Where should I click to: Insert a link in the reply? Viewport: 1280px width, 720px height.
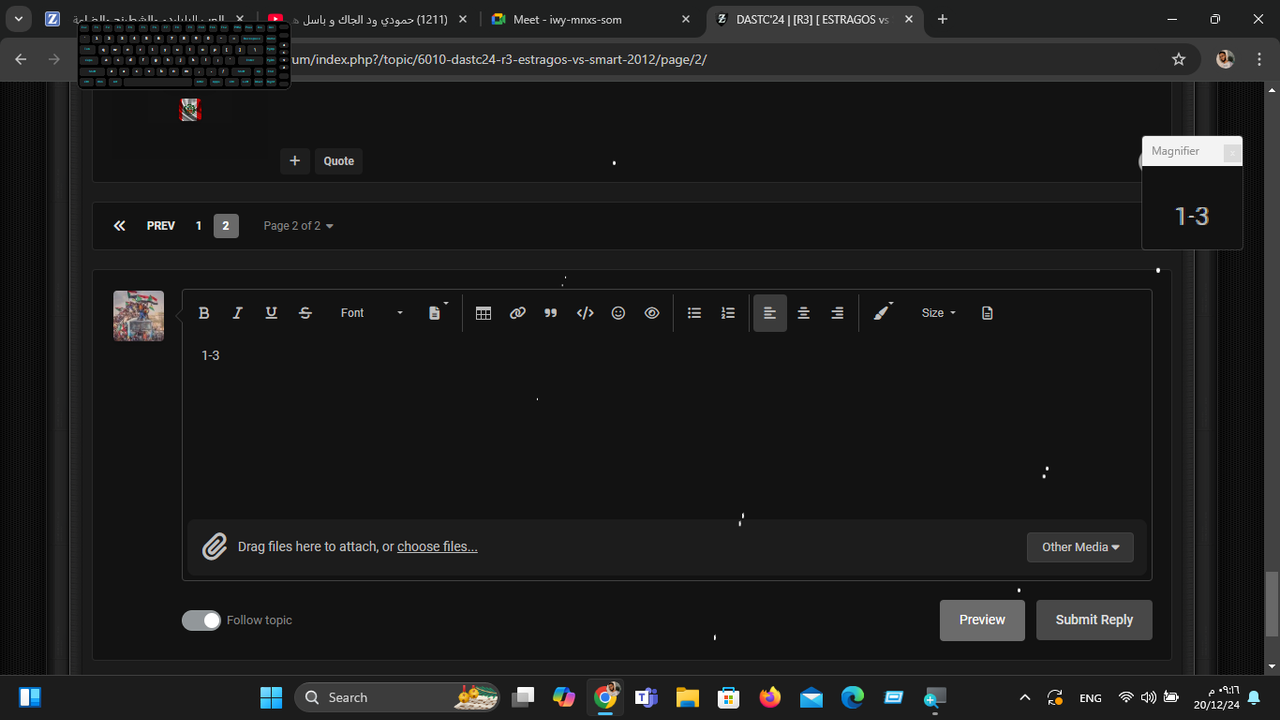click(x=517, y=313)
